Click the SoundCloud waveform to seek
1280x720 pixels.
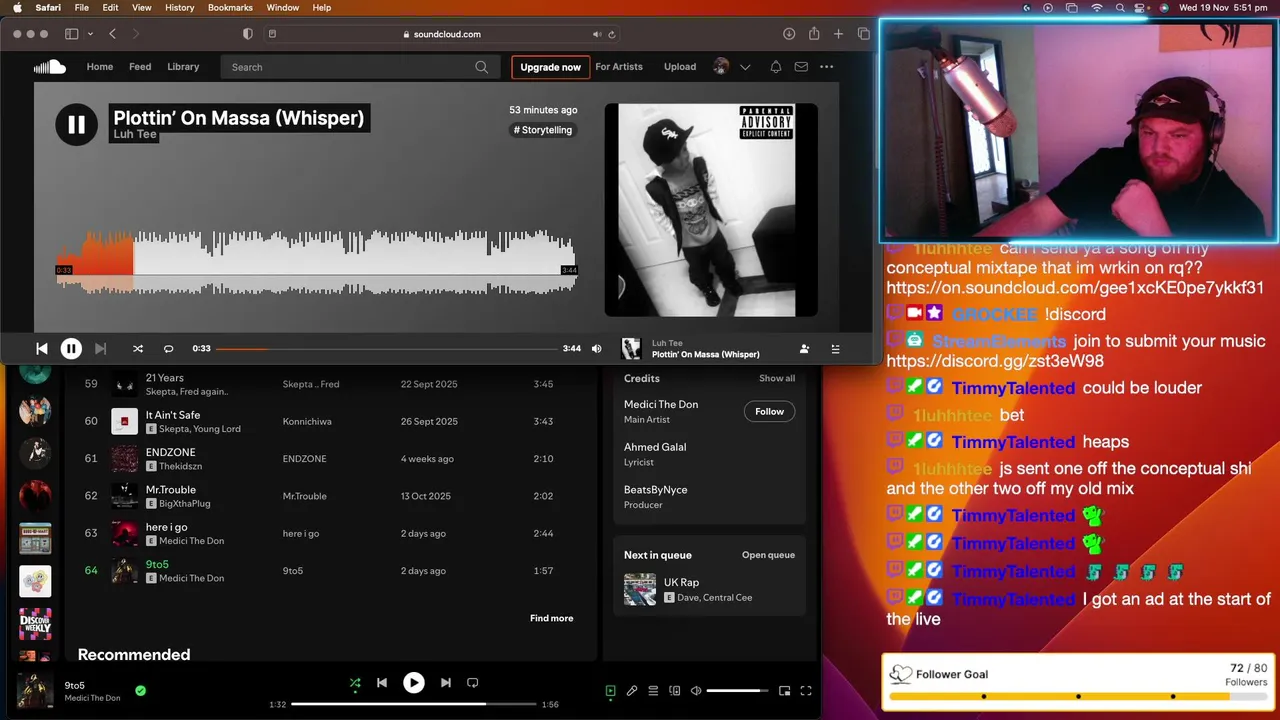(x=316, y=262)
